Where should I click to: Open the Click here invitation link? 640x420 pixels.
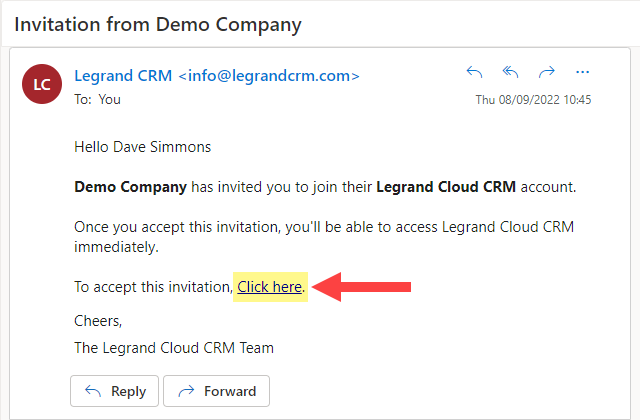[x=269, y=287]
